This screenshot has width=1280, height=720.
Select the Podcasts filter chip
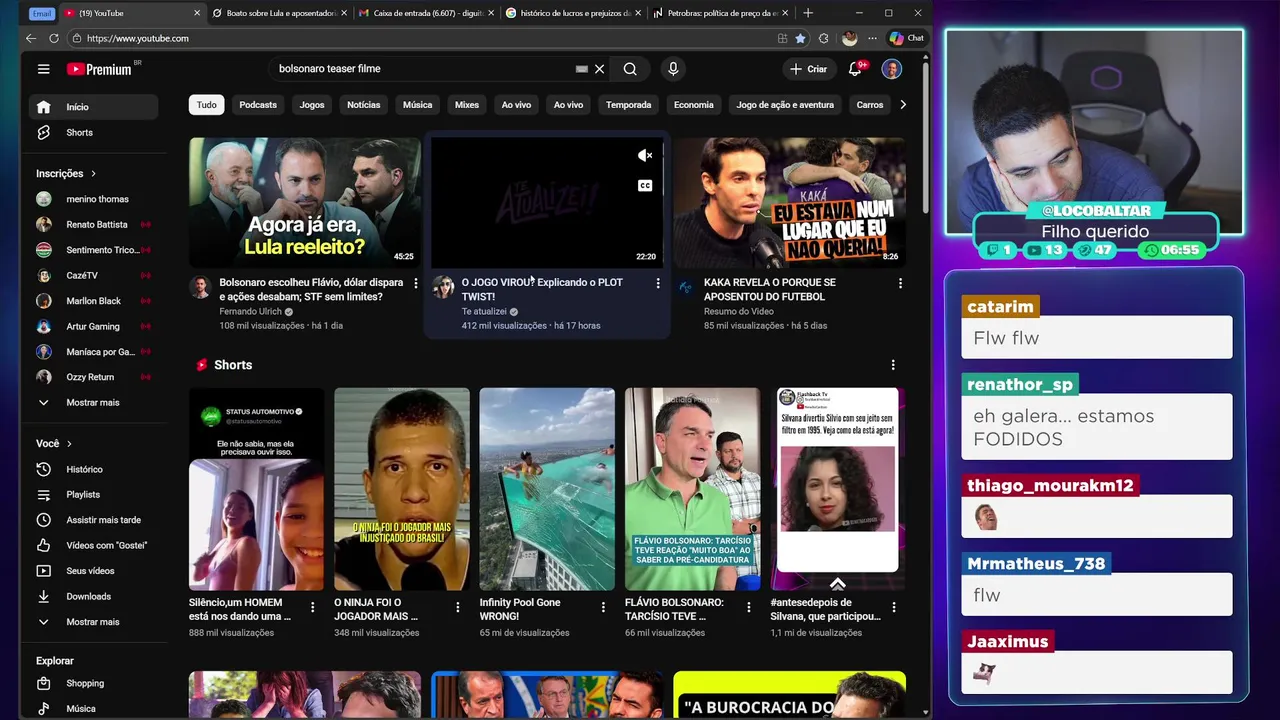coord(258,104)
